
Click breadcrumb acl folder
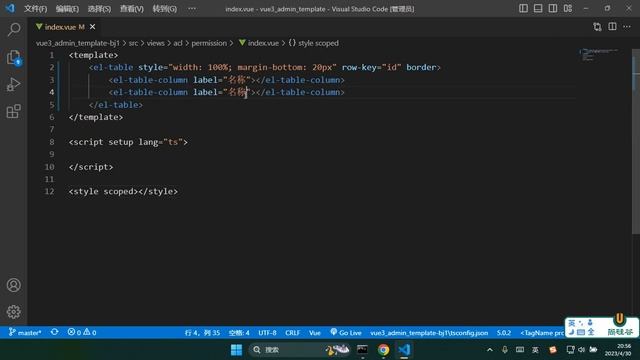click(178, 43)
